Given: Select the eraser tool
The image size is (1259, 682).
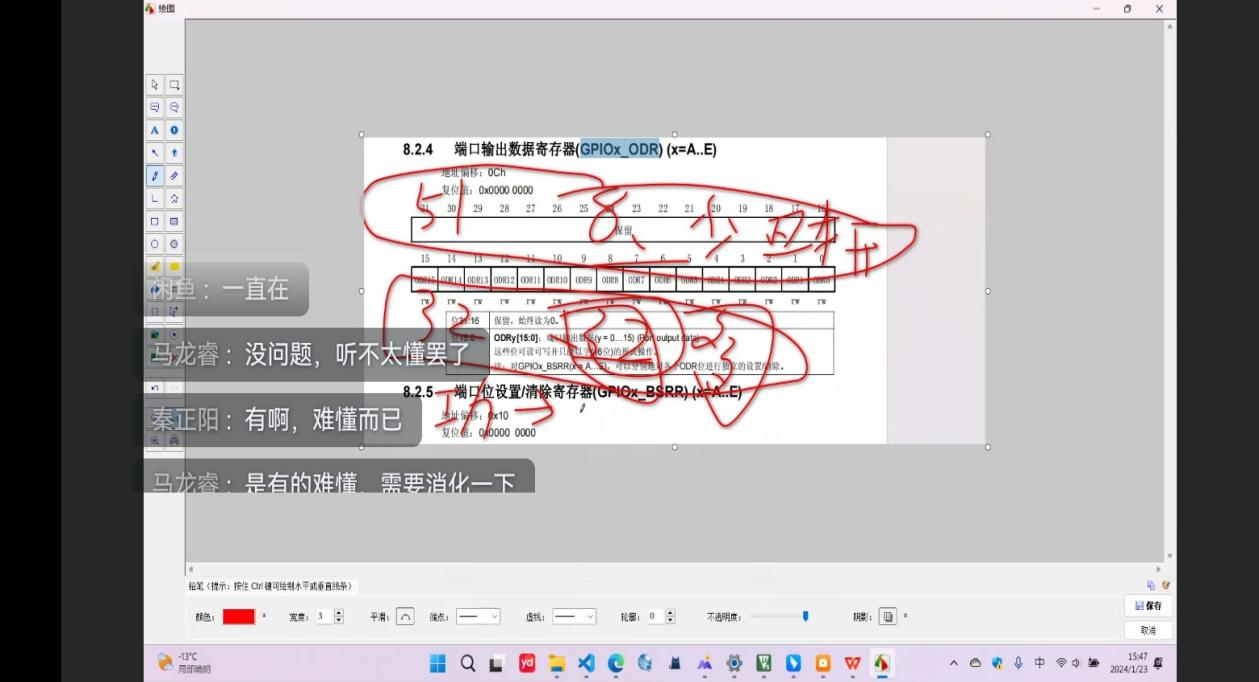Looking at the screenshot, I should [x=174, y=176].
